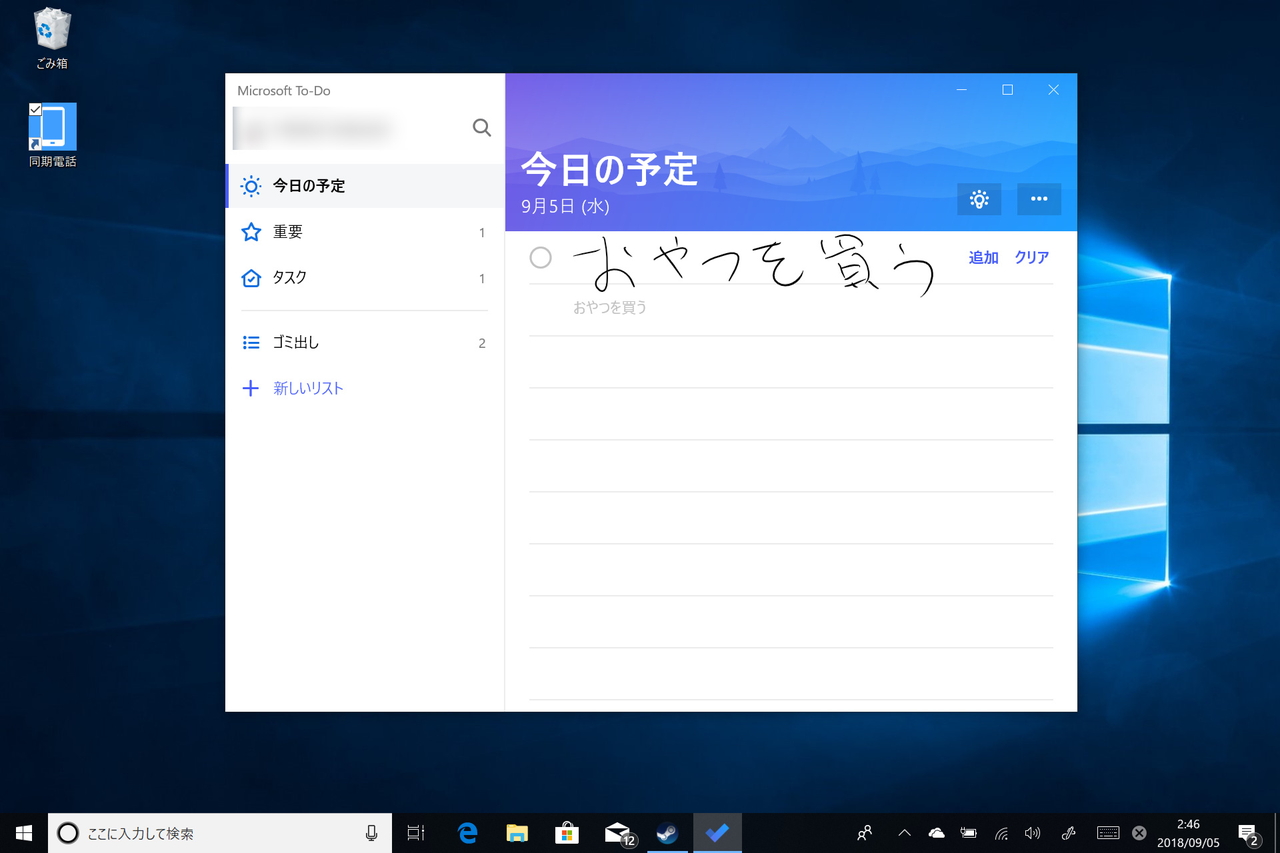Mark the おやつを買う task complete
1280x853 pixels.
pos(541,257)
